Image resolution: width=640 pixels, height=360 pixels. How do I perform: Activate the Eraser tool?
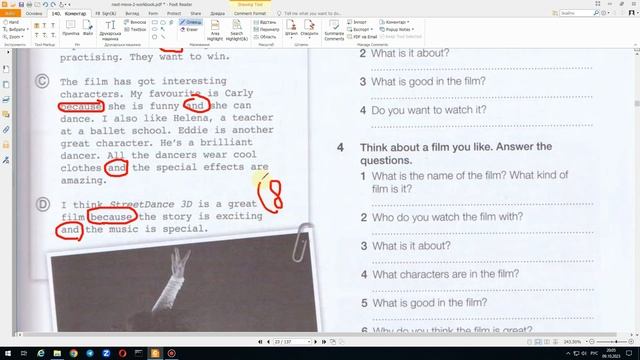pyautogui.click(x=189, y=29)
